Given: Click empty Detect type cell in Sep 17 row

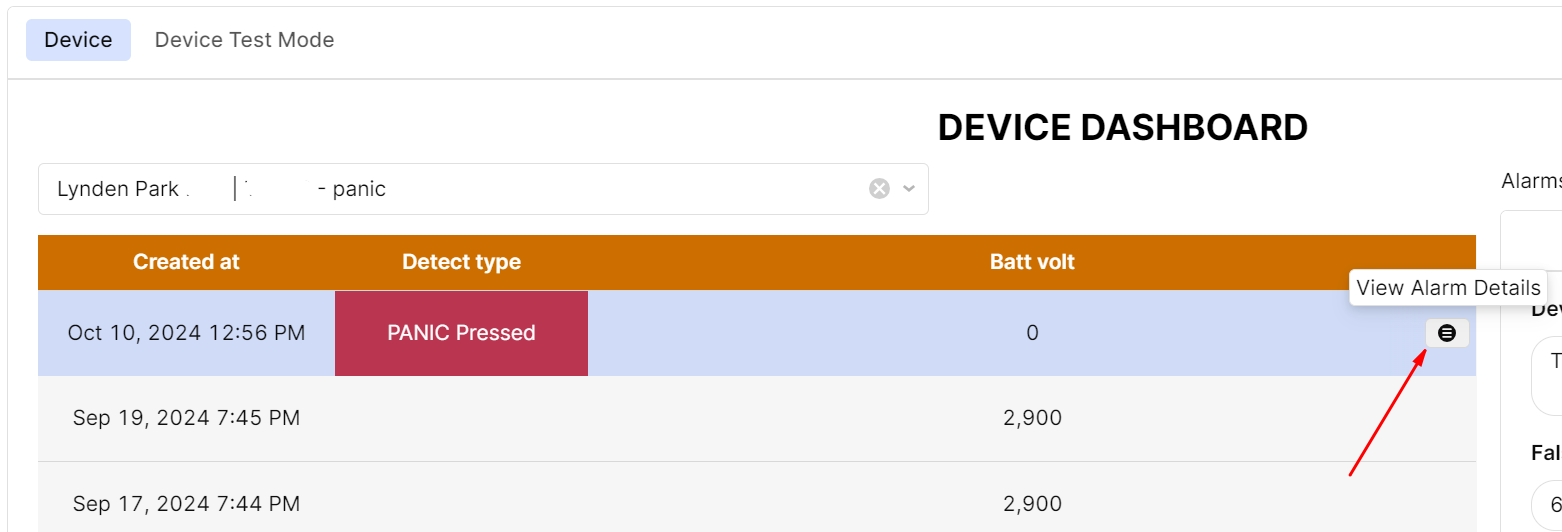Looking at the screenshot, I should [461, 503].
